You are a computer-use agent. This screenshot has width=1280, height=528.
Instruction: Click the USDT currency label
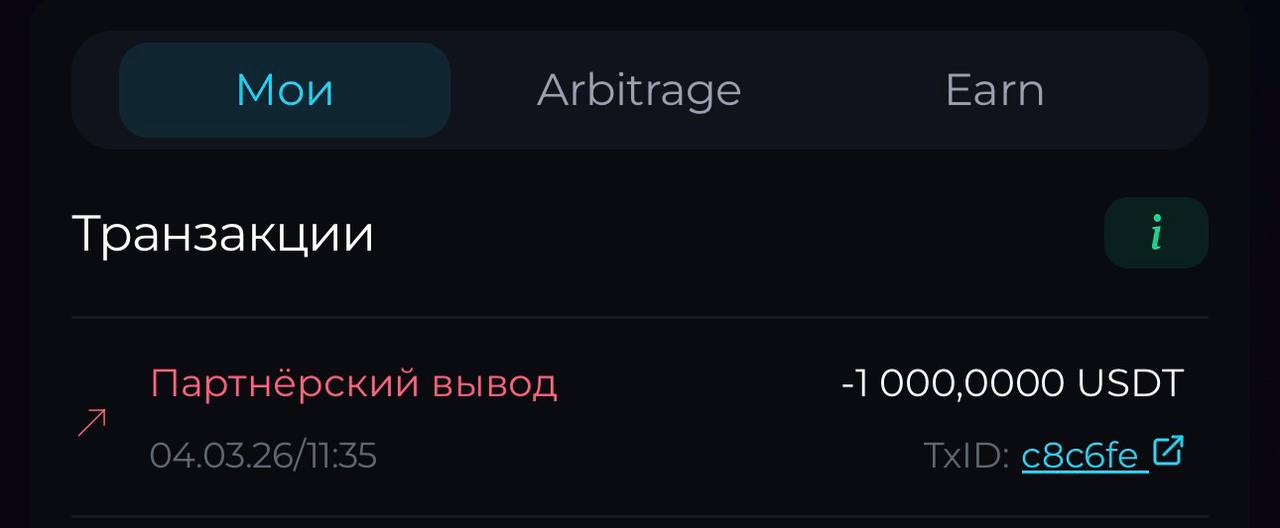(x=1130, y=382)
